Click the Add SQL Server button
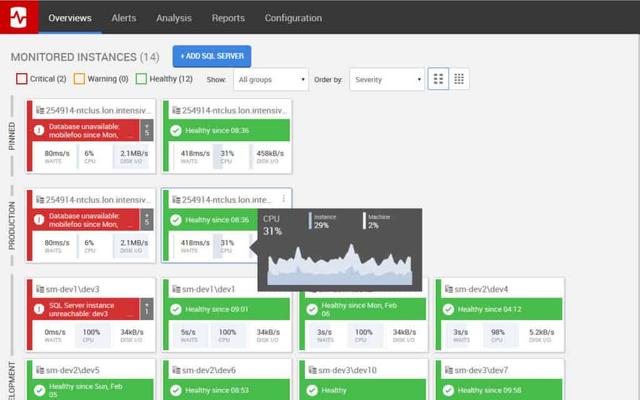Viewport: 640px width, 400px height. (211, 56)
